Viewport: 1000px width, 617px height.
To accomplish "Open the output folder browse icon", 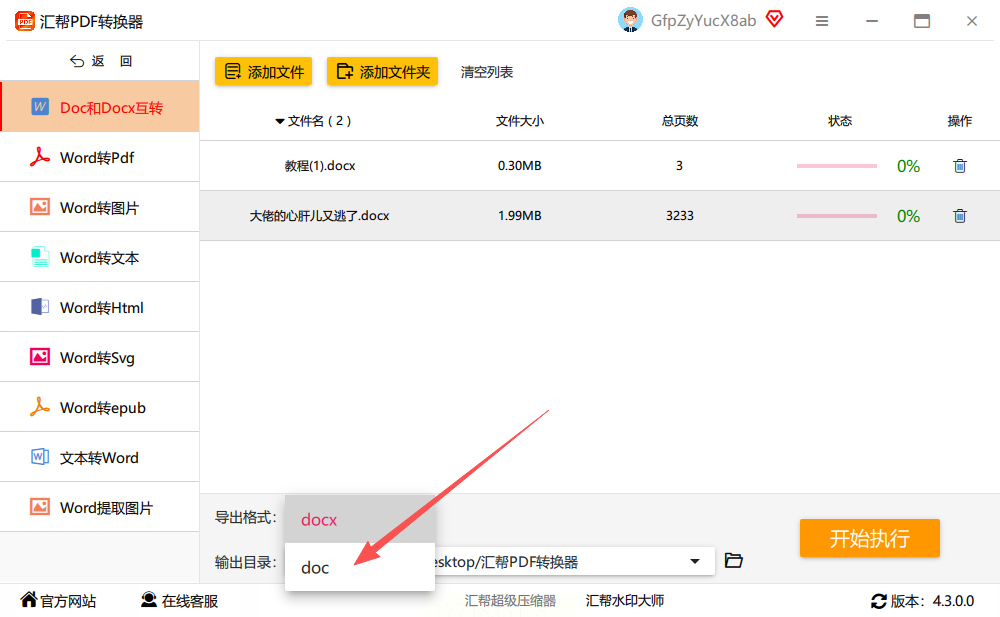I will 734,561.
